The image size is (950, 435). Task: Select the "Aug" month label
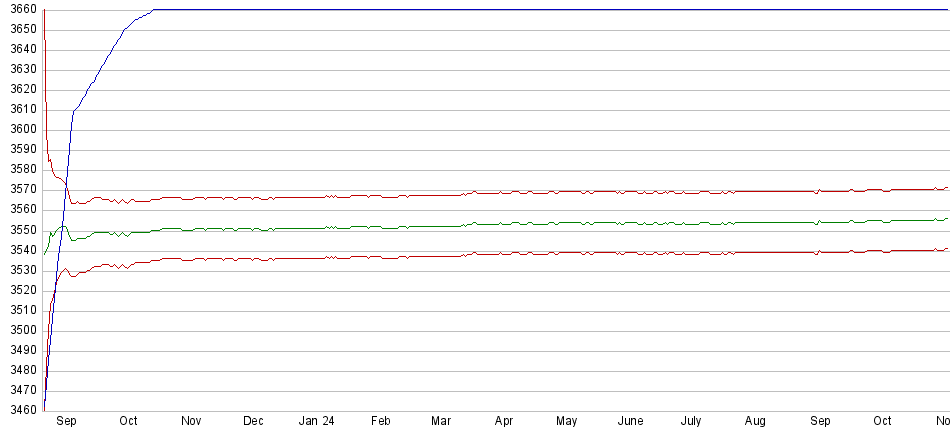pyautogui.click(x=755, y=422)
